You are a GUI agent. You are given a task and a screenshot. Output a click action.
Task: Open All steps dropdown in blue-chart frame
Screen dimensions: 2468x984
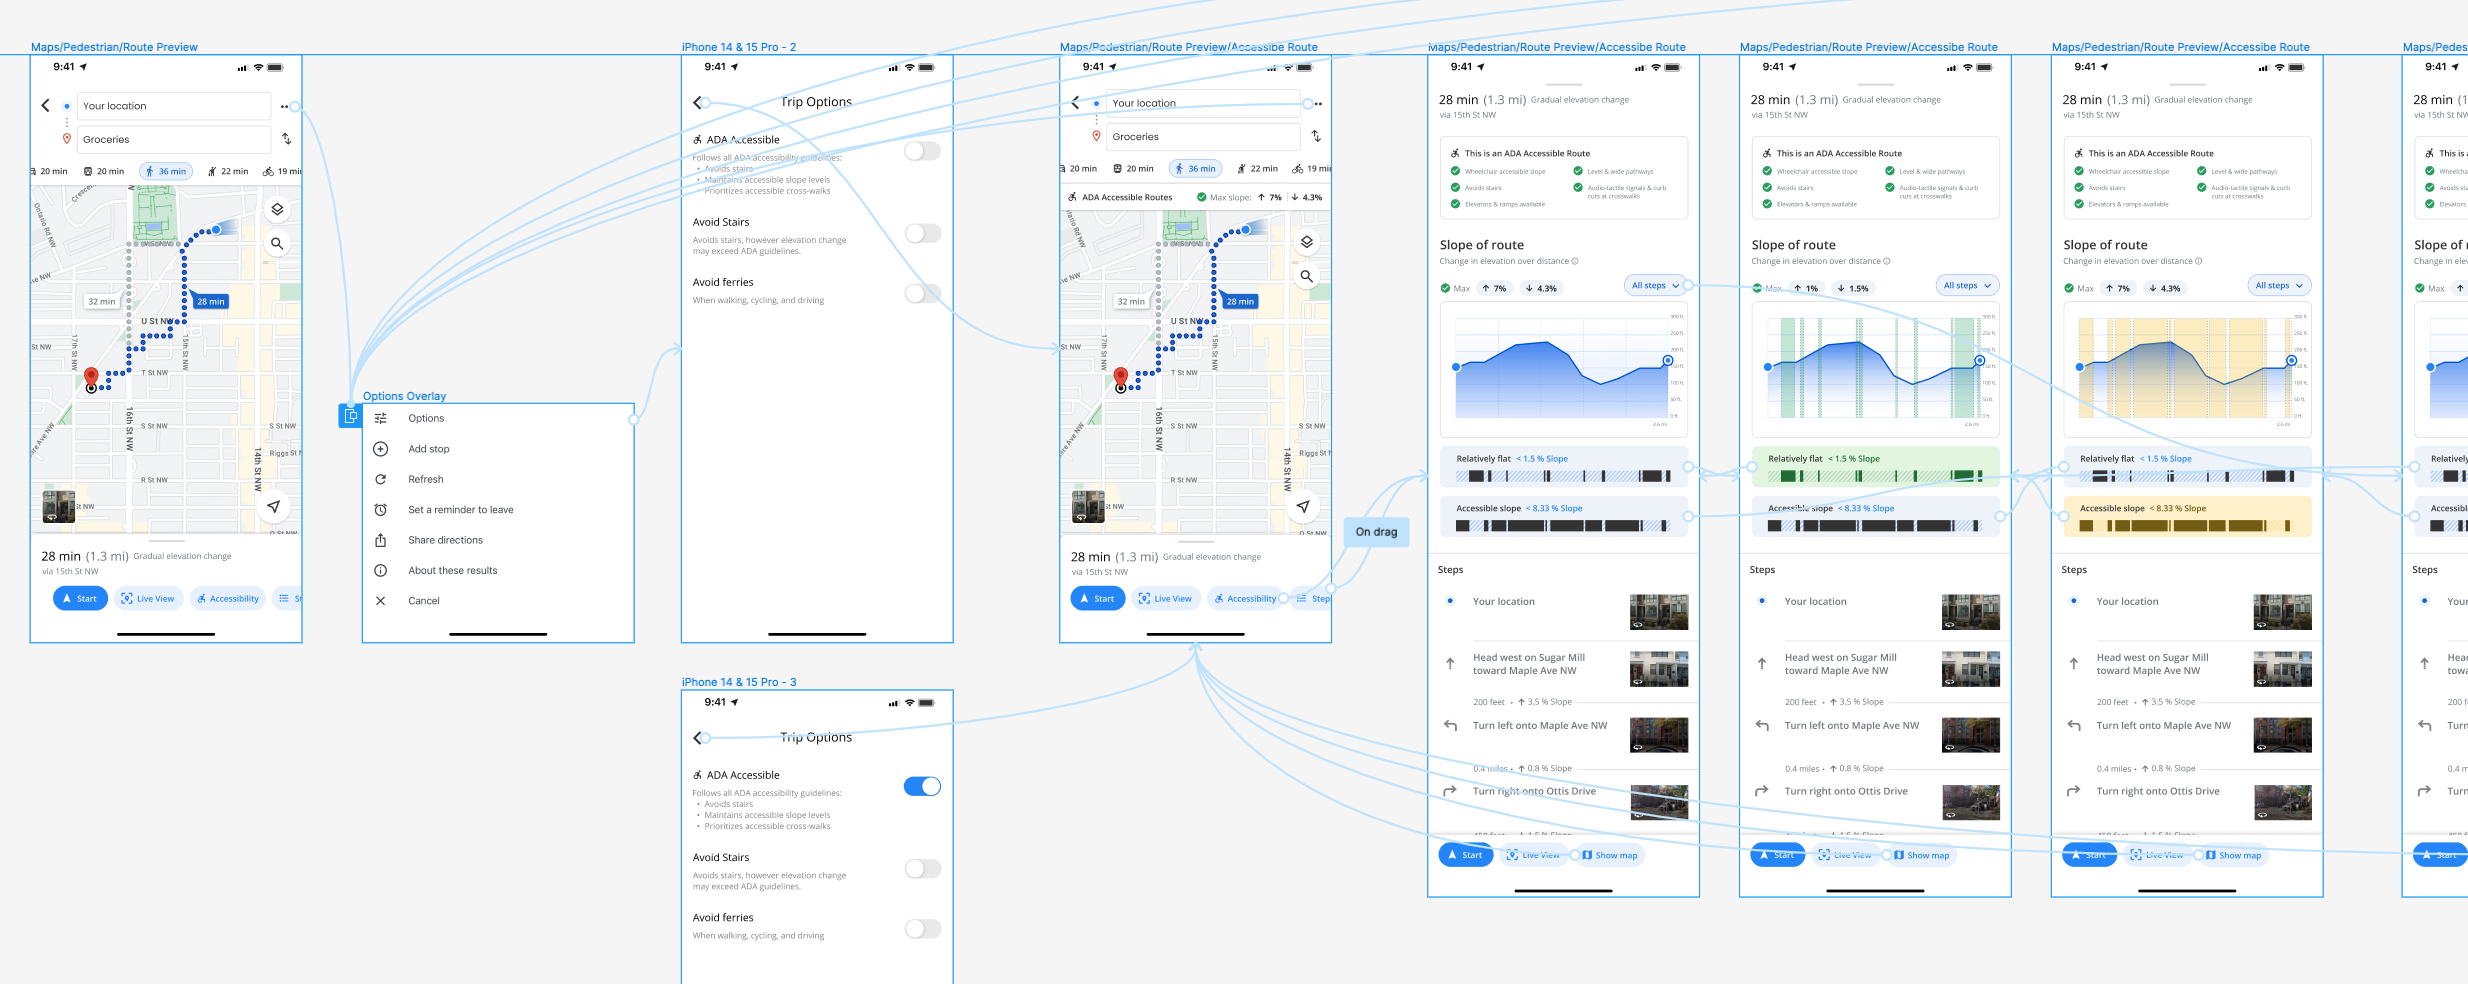click(x=1655, y=286)
